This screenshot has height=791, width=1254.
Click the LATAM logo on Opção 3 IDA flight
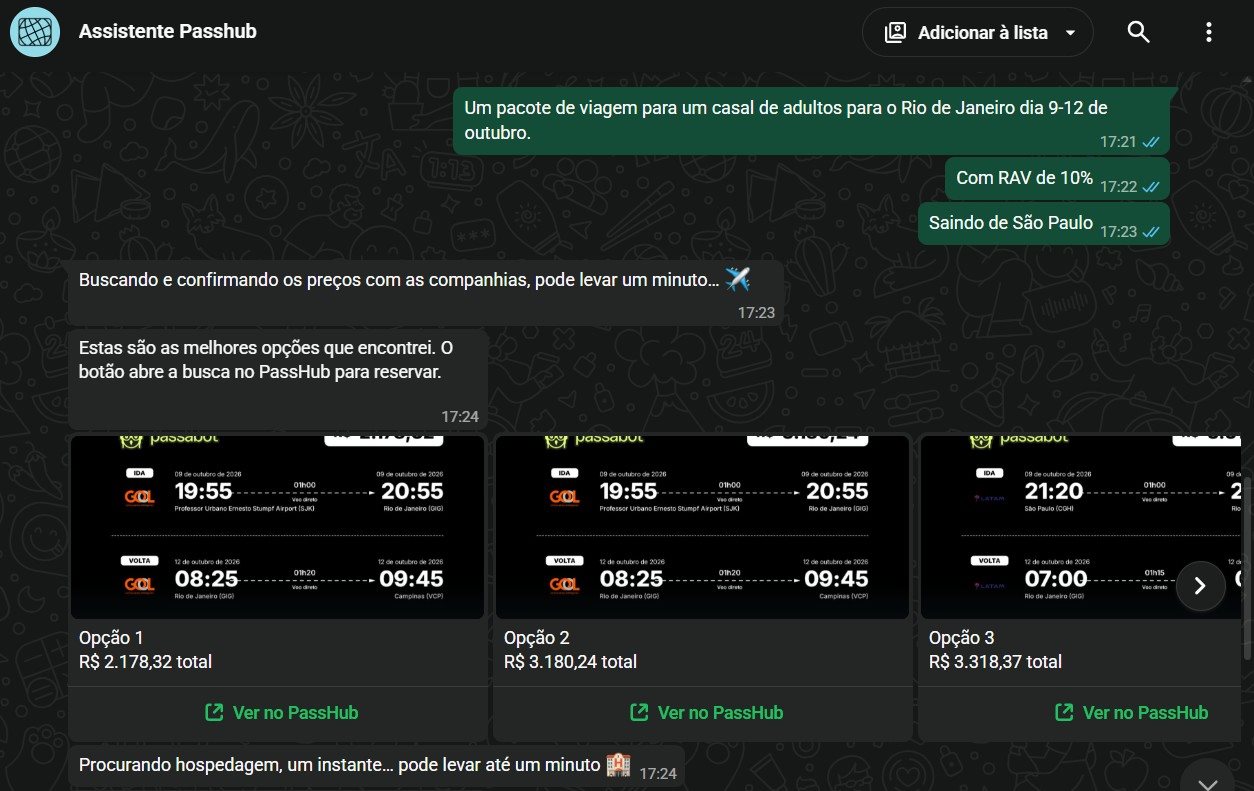point(989,496)
